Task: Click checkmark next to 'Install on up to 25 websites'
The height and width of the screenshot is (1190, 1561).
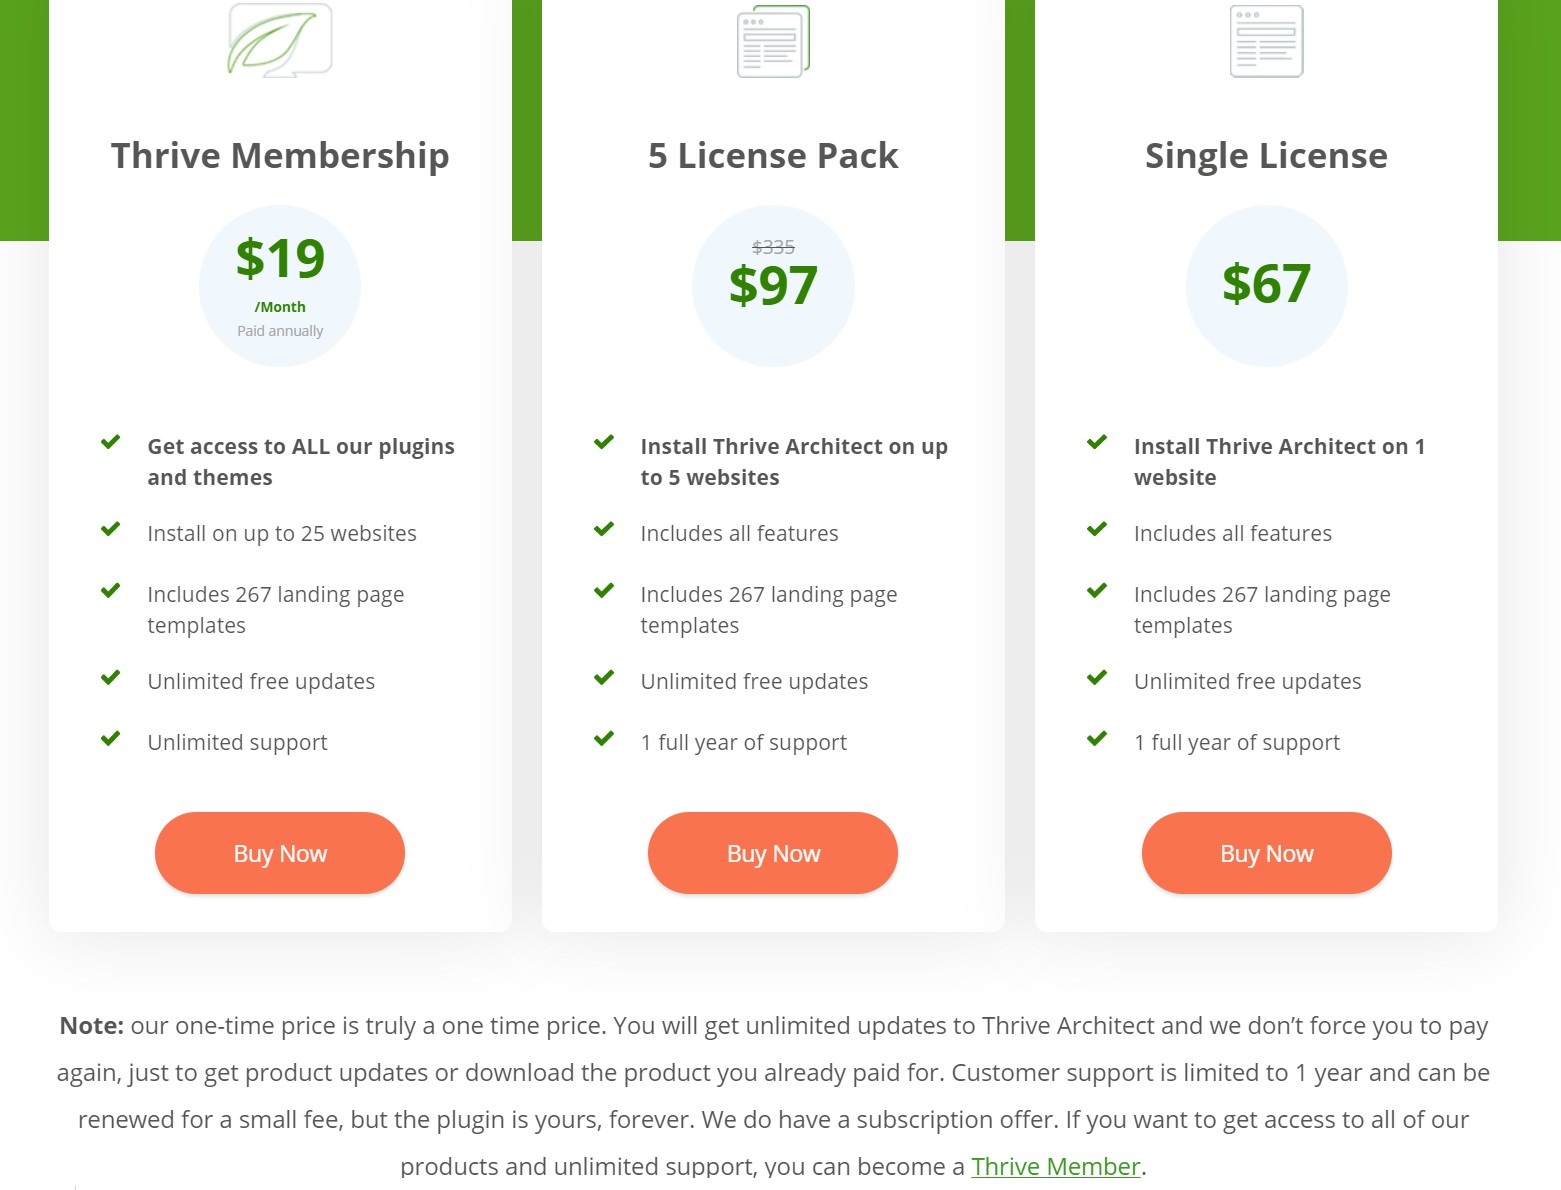Action: point(111,529)
